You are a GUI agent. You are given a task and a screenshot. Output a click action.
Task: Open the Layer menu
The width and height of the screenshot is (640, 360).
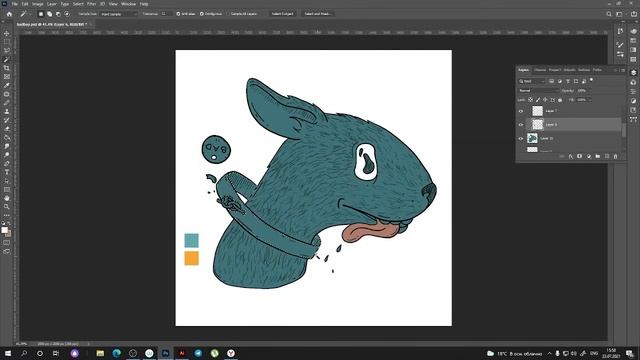pos(52,4)
